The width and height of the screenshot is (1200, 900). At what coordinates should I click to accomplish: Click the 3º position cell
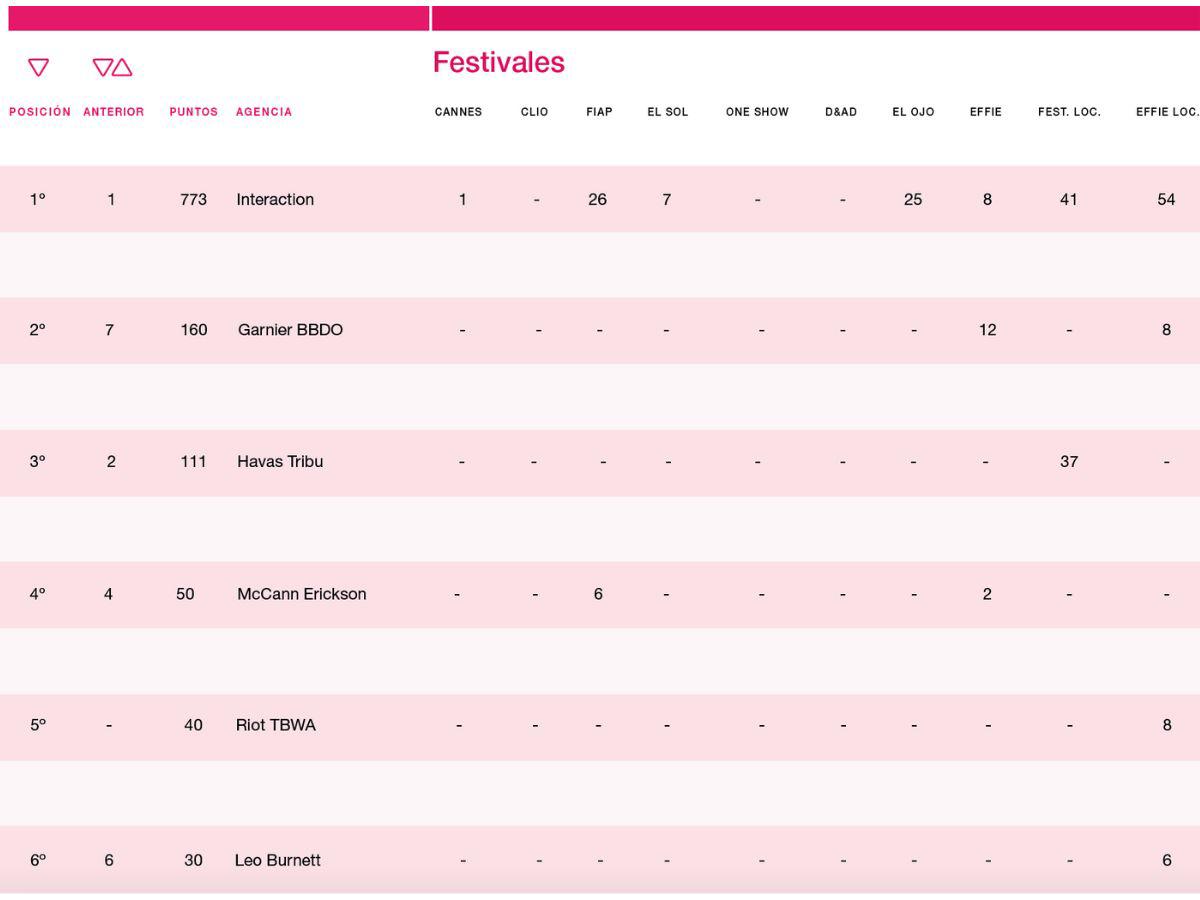pos(38,462)
